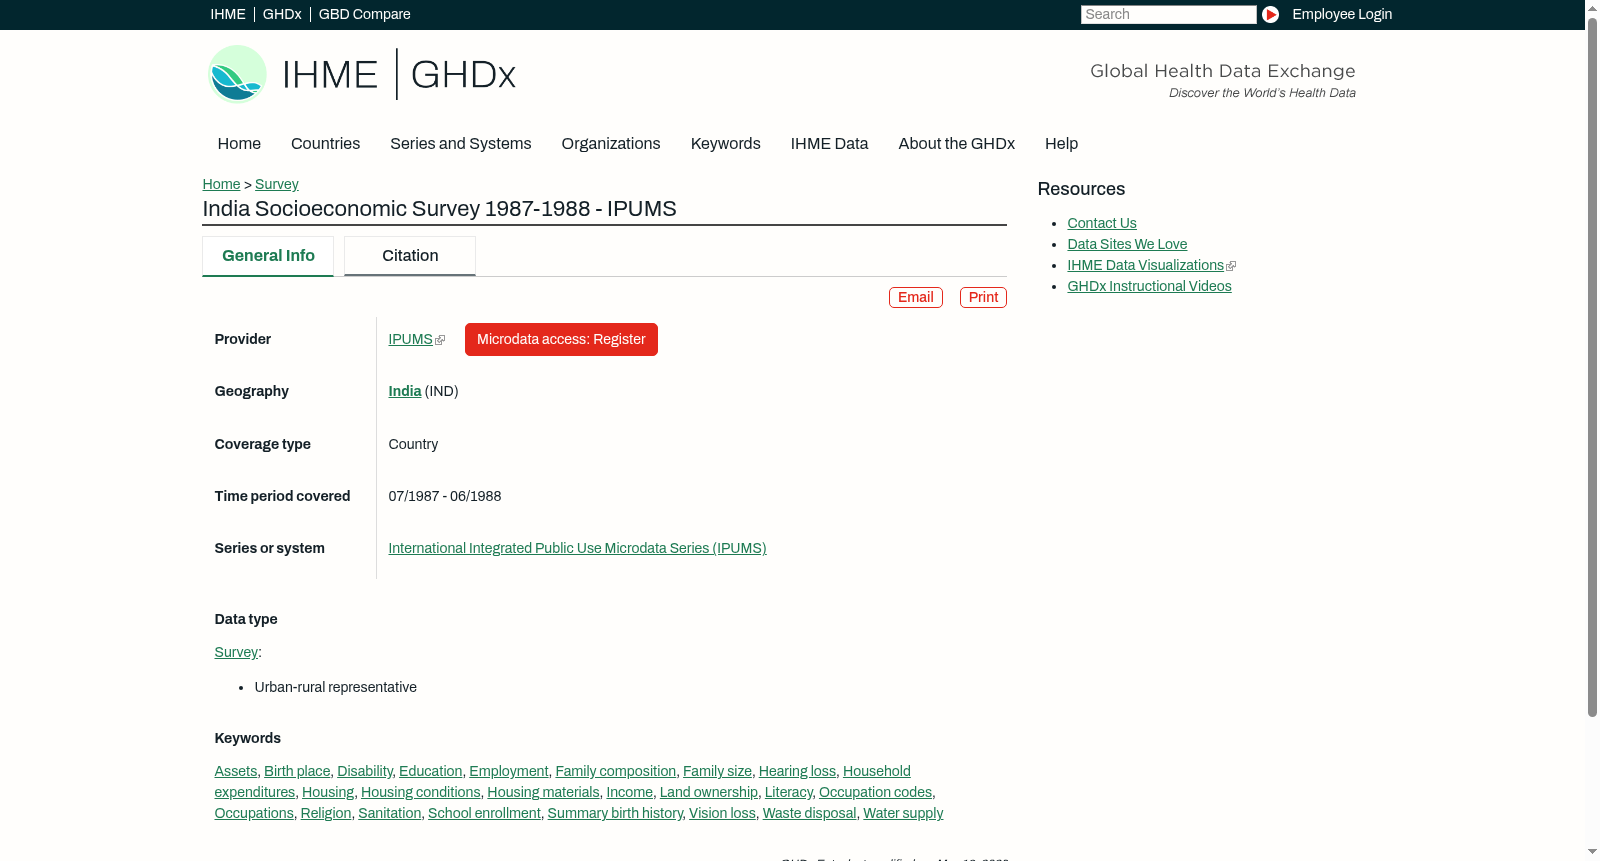Open the Religion keyword
Image resolution: width=1600 pixels, height=861 pixels.
point(326,813)
